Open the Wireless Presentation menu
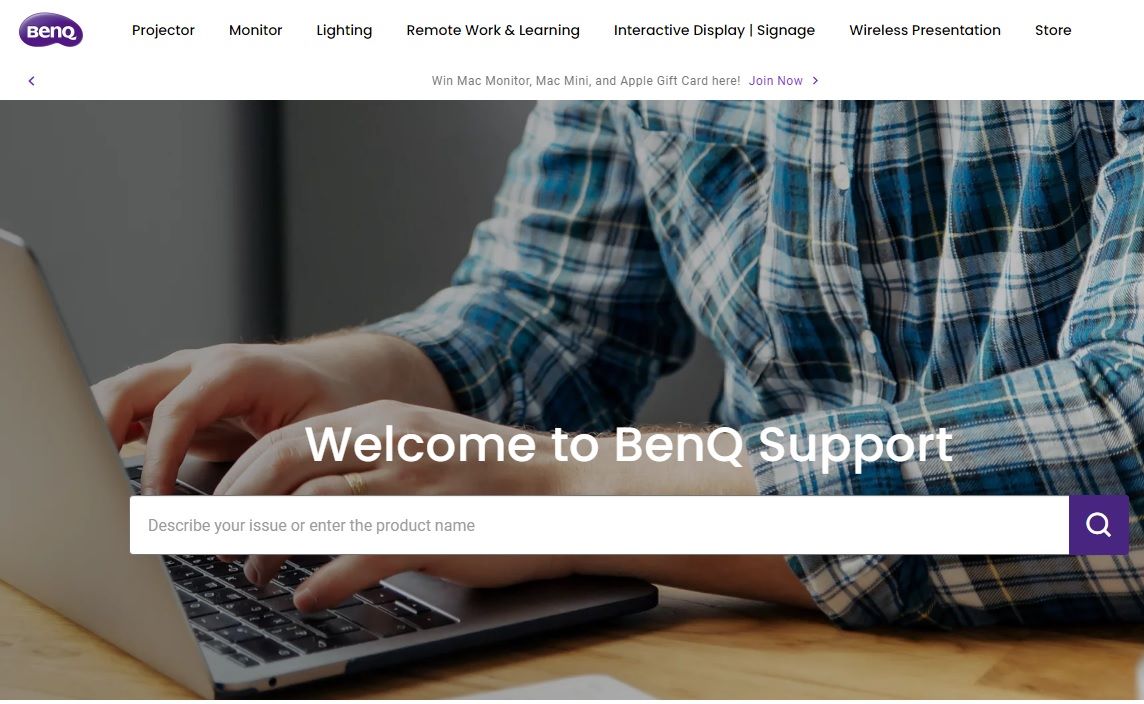This screenshot has height=704, width=1144. (x=924, y=30)
